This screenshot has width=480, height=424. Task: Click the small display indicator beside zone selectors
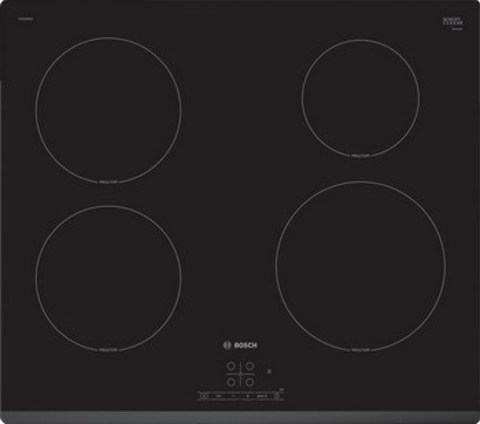[269, 371]
